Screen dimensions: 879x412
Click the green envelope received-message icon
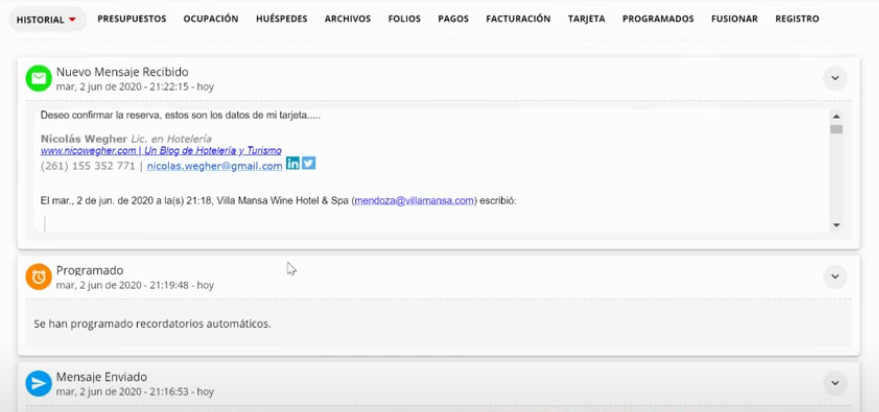coord(39,78)
